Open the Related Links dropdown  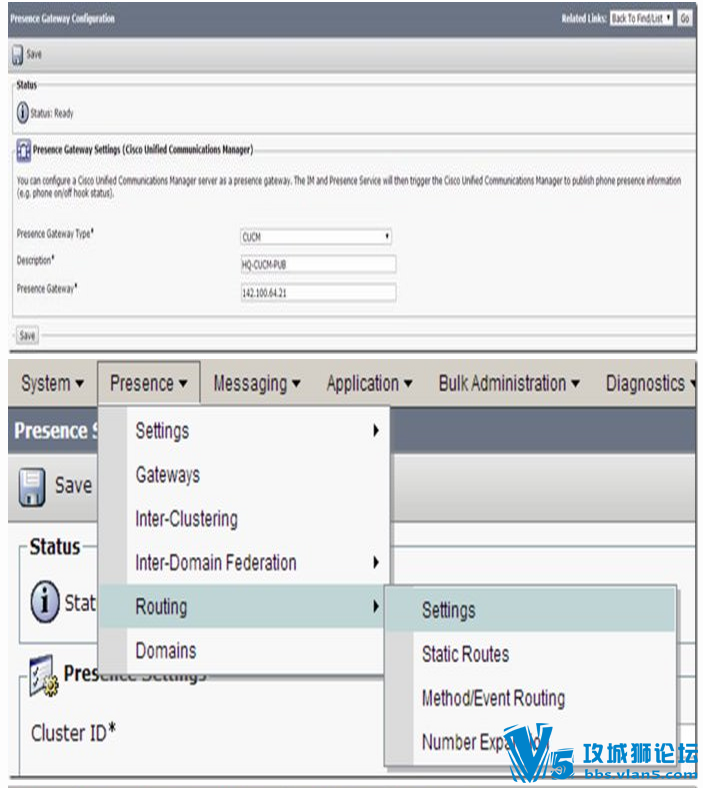[x=641, y=19]
